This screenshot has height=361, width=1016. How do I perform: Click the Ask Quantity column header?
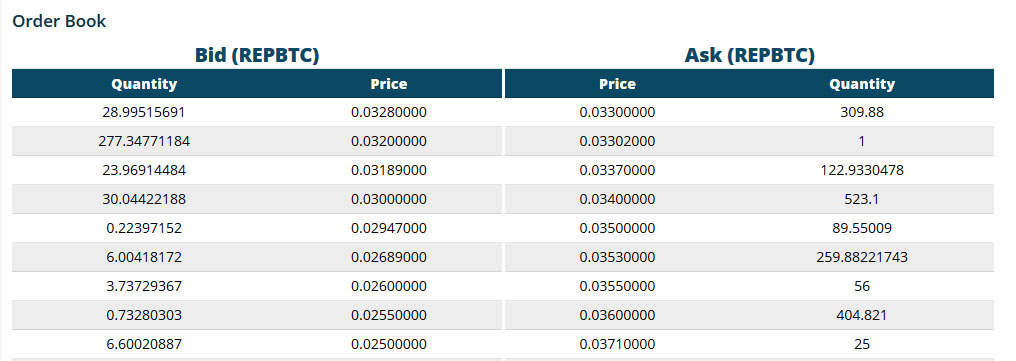(x=862, y=84)
